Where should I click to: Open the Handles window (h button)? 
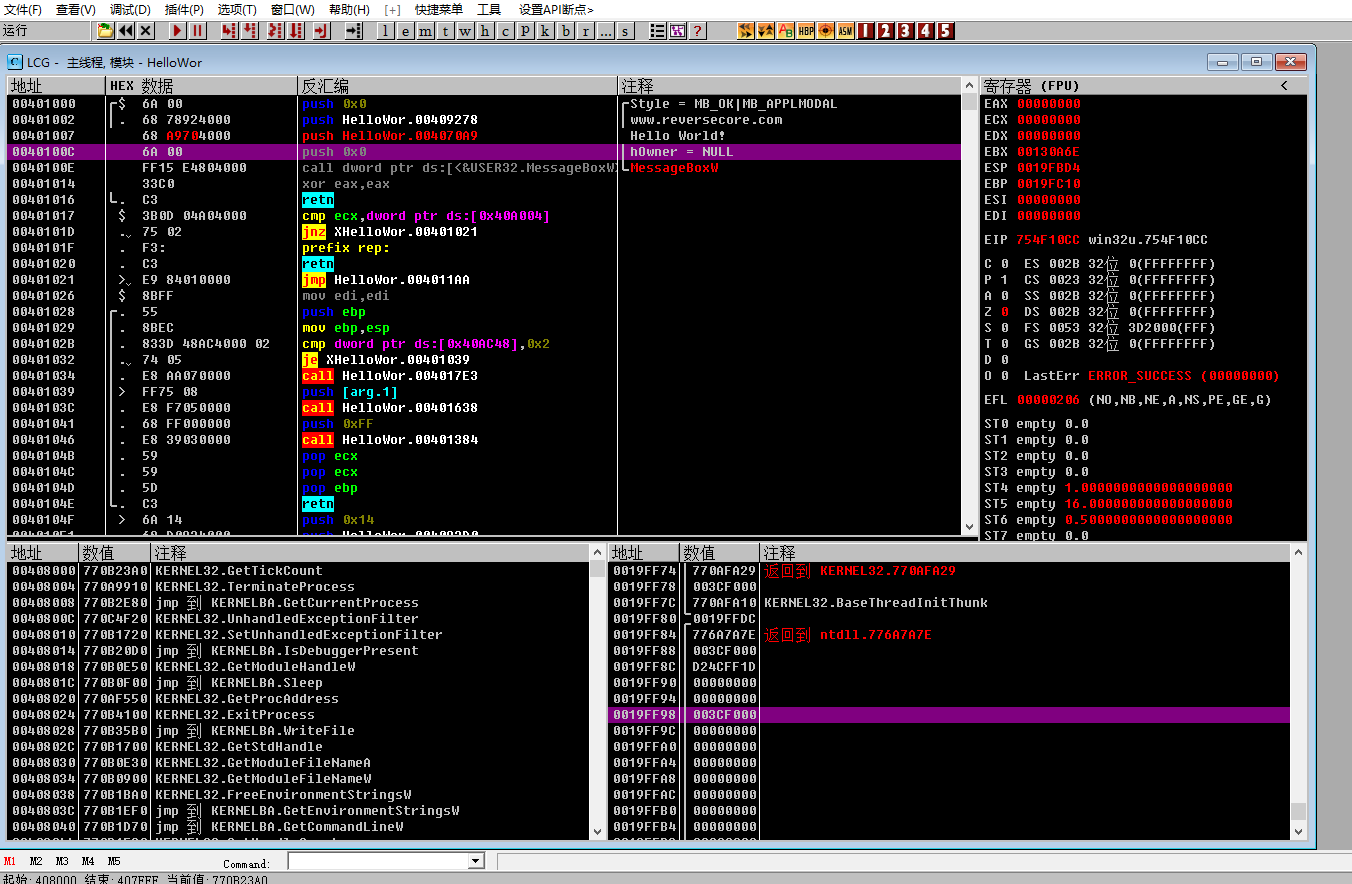[485, 31]
